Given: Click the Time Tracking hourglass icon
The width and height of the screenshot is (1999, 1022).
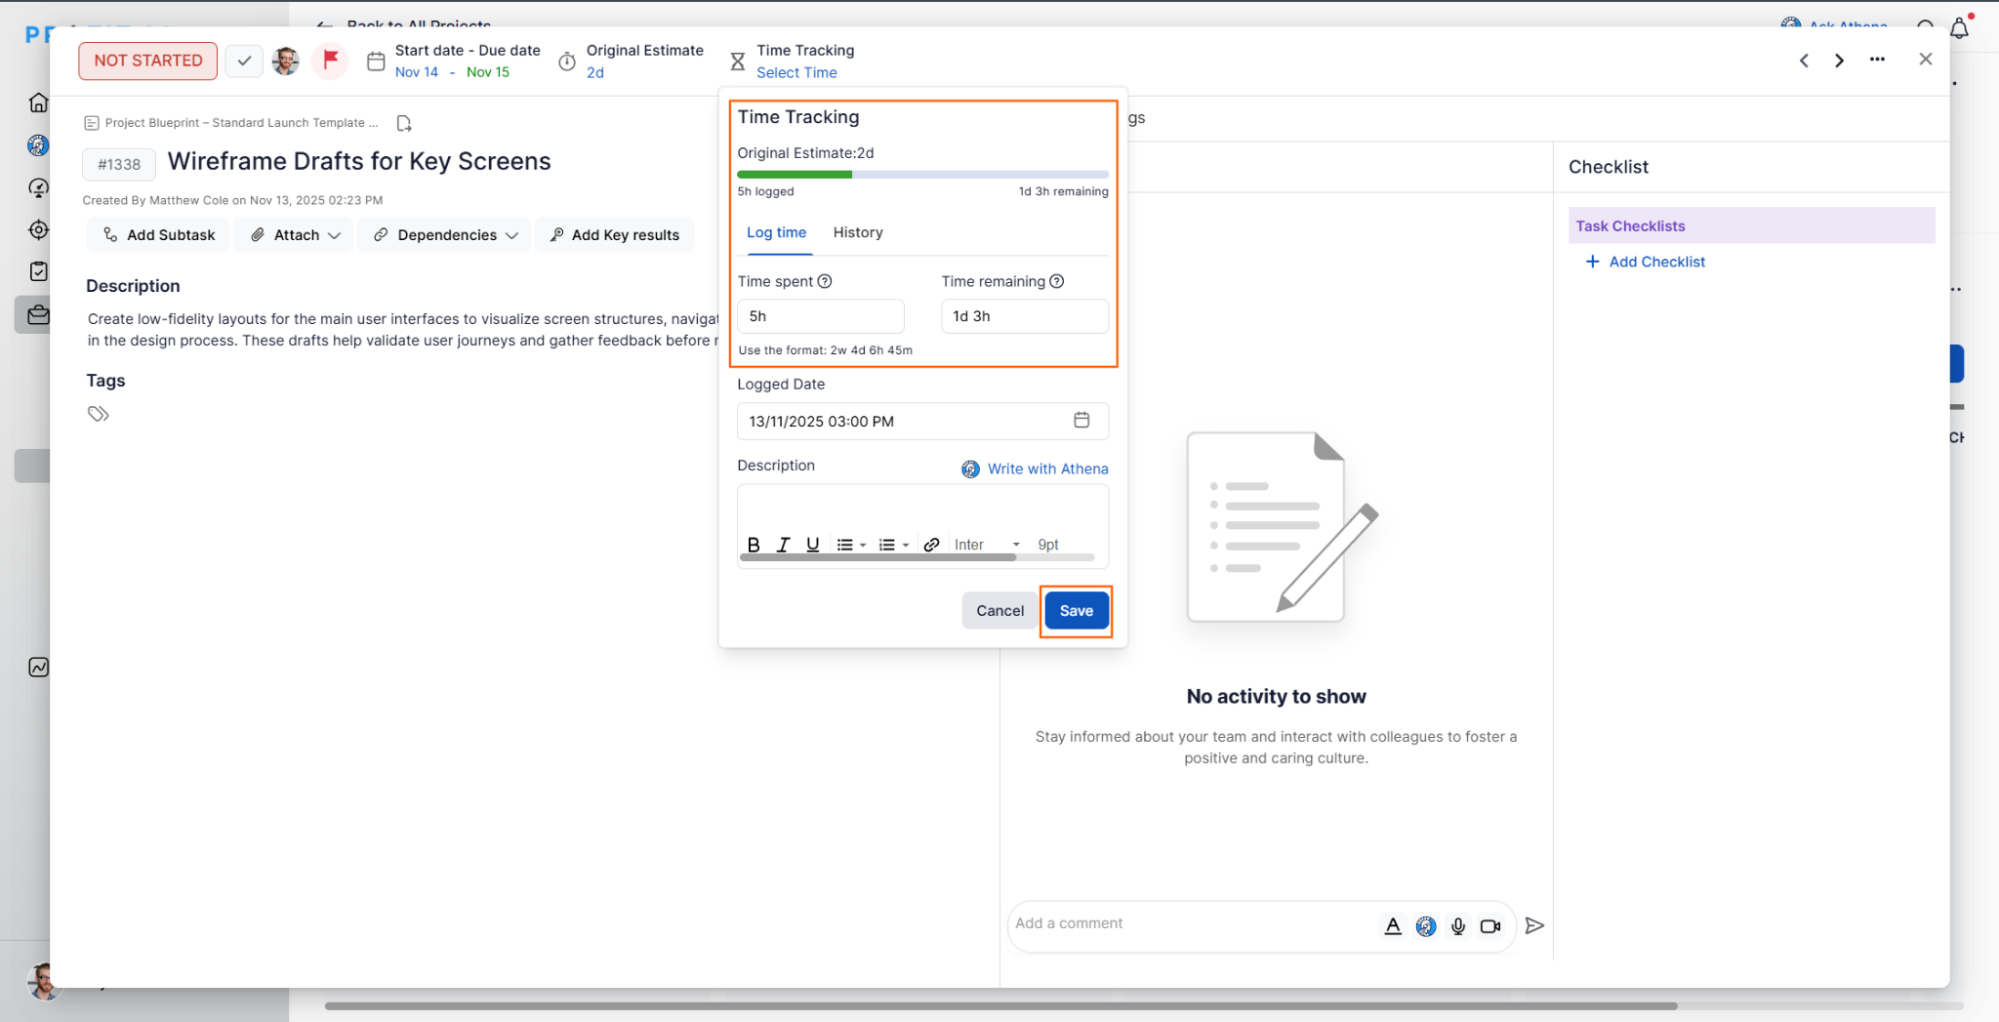Looking at the screenshot, I should click(738, 62).
